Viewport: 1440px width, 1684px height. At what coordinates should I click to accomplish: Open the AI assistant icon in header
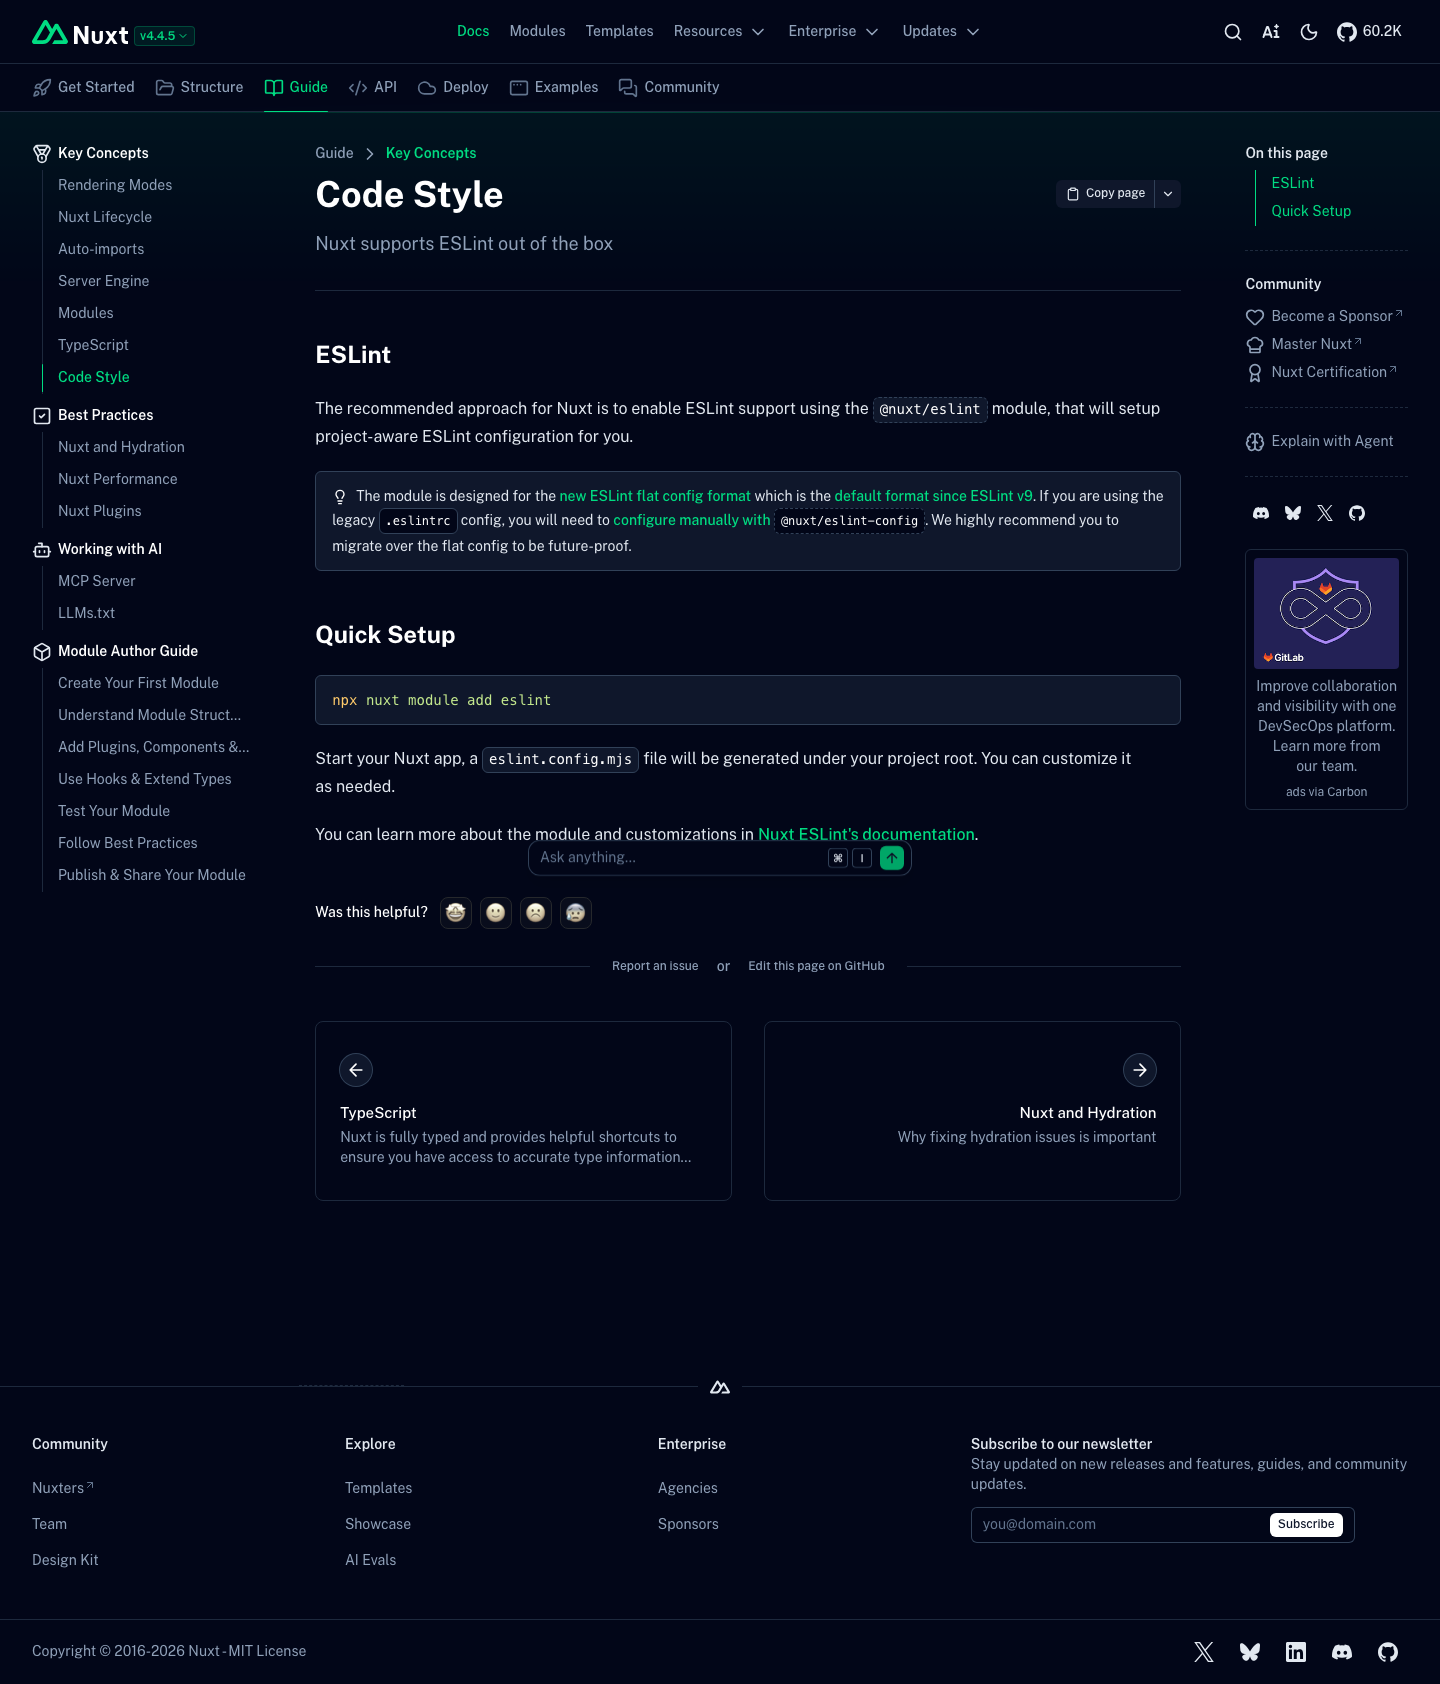pyautogui.click(x=1271, y=32)
